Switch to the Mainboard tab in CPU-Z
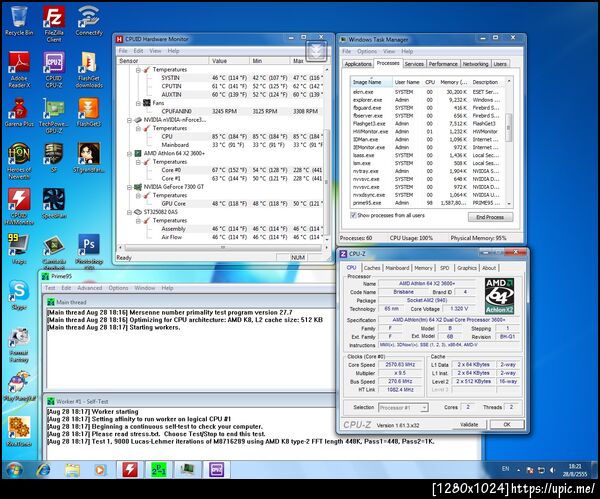The image size is (600, 499). click(x=397, y=268)
